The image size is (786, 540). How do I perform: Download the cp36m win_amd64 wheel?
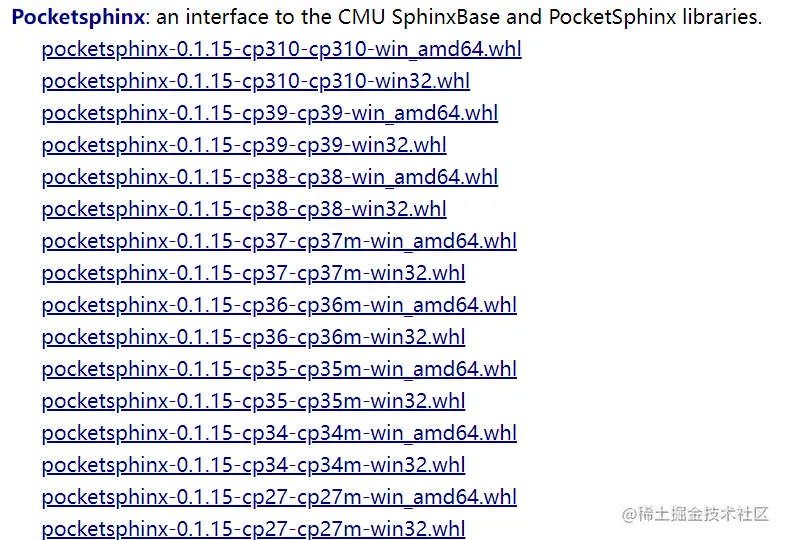tap(279, 305)
